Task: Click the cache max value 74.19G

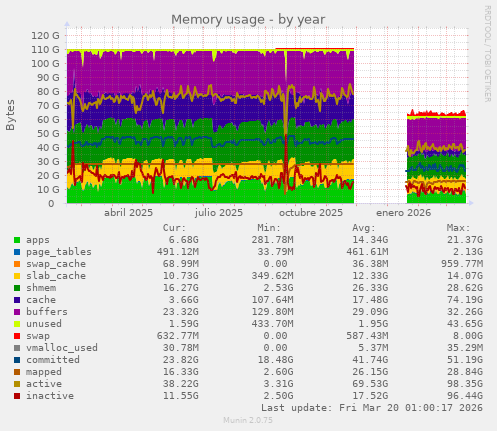Action: point(465,300)
